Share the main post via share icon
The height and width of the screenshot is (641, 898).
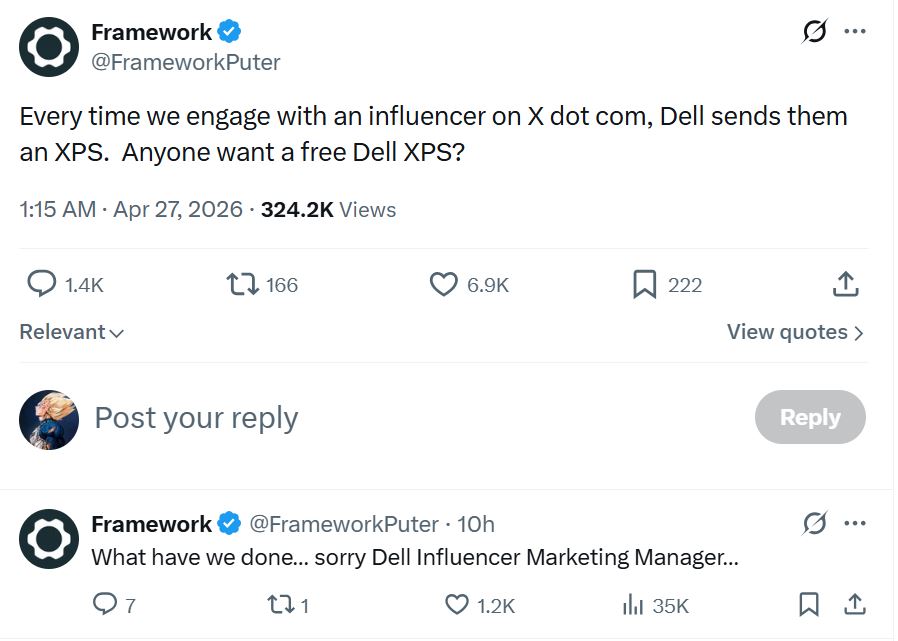tap(845, 285)
